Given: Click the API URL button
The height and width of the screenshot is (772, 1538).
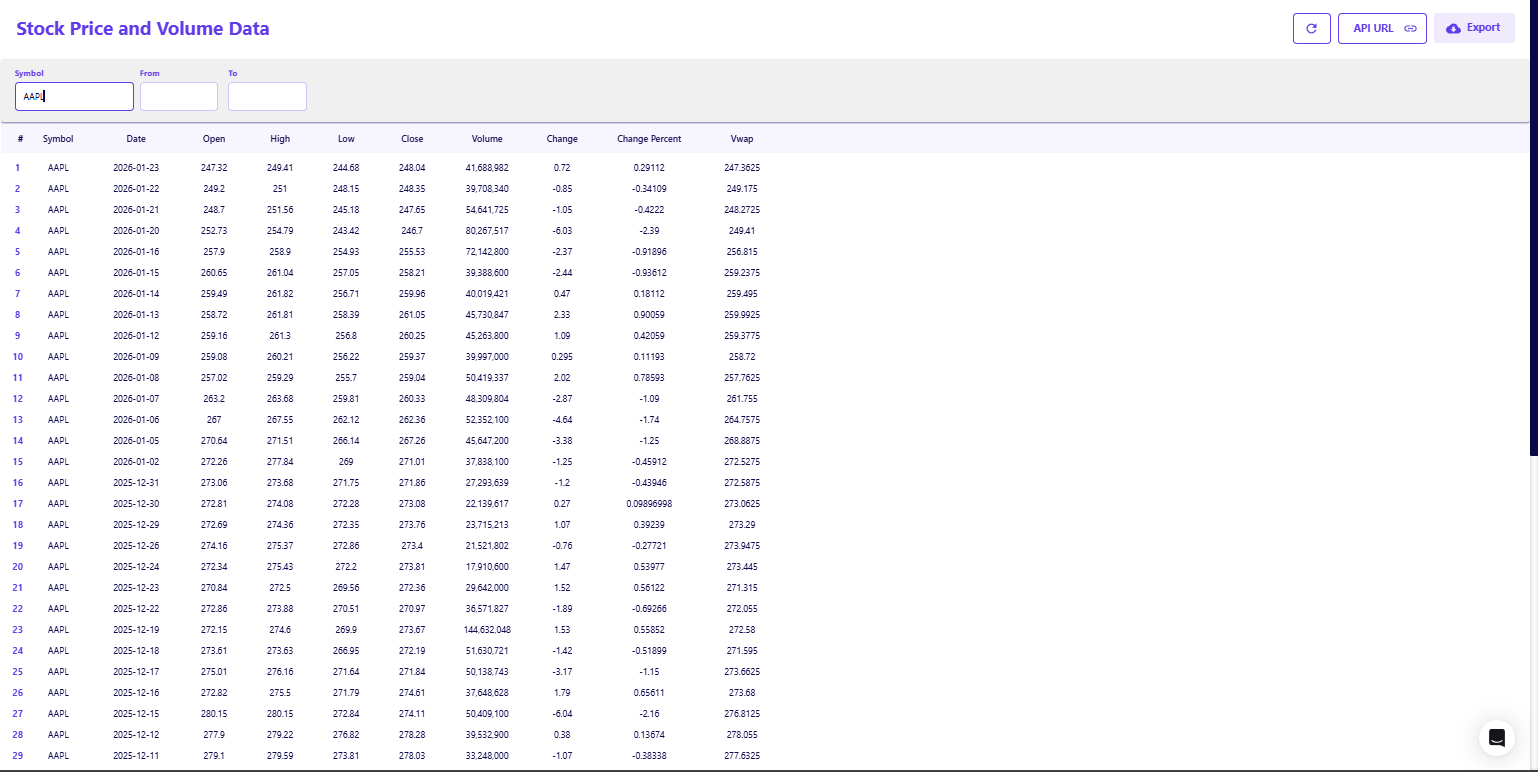Looking at the screenshot, I should click(1381, 28).
